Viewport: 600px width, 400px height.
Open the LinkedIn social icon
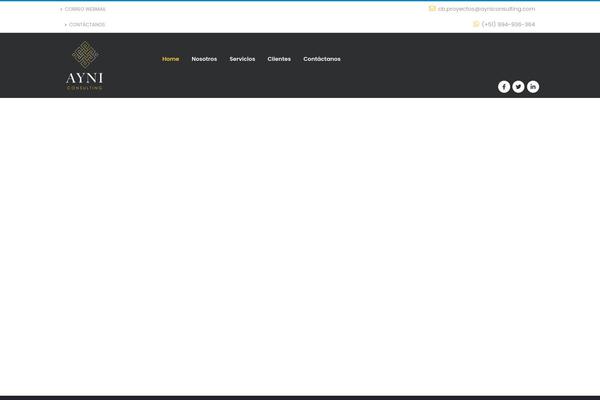pos(533,87)
